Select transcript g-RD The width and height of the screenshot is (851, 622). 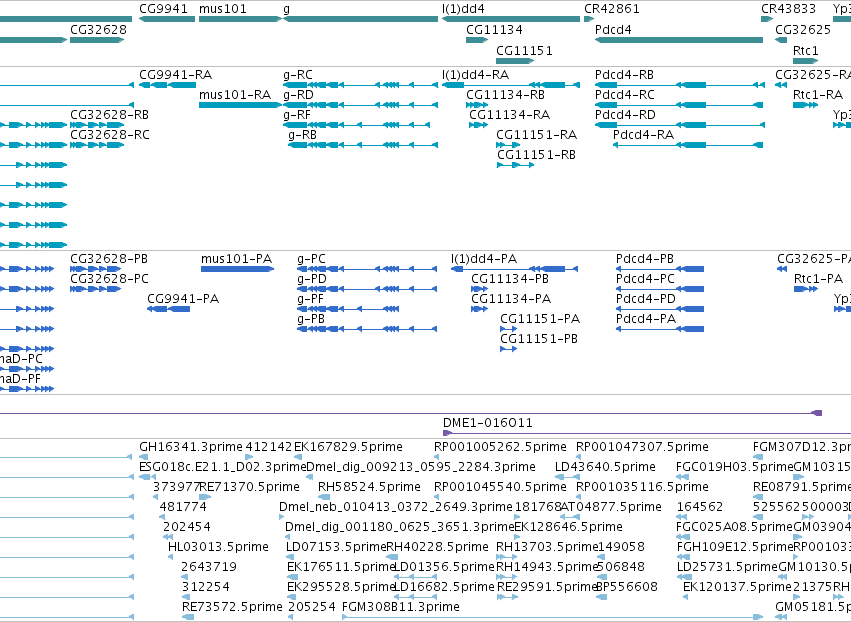pyautogui.click(x=298, y=95)
